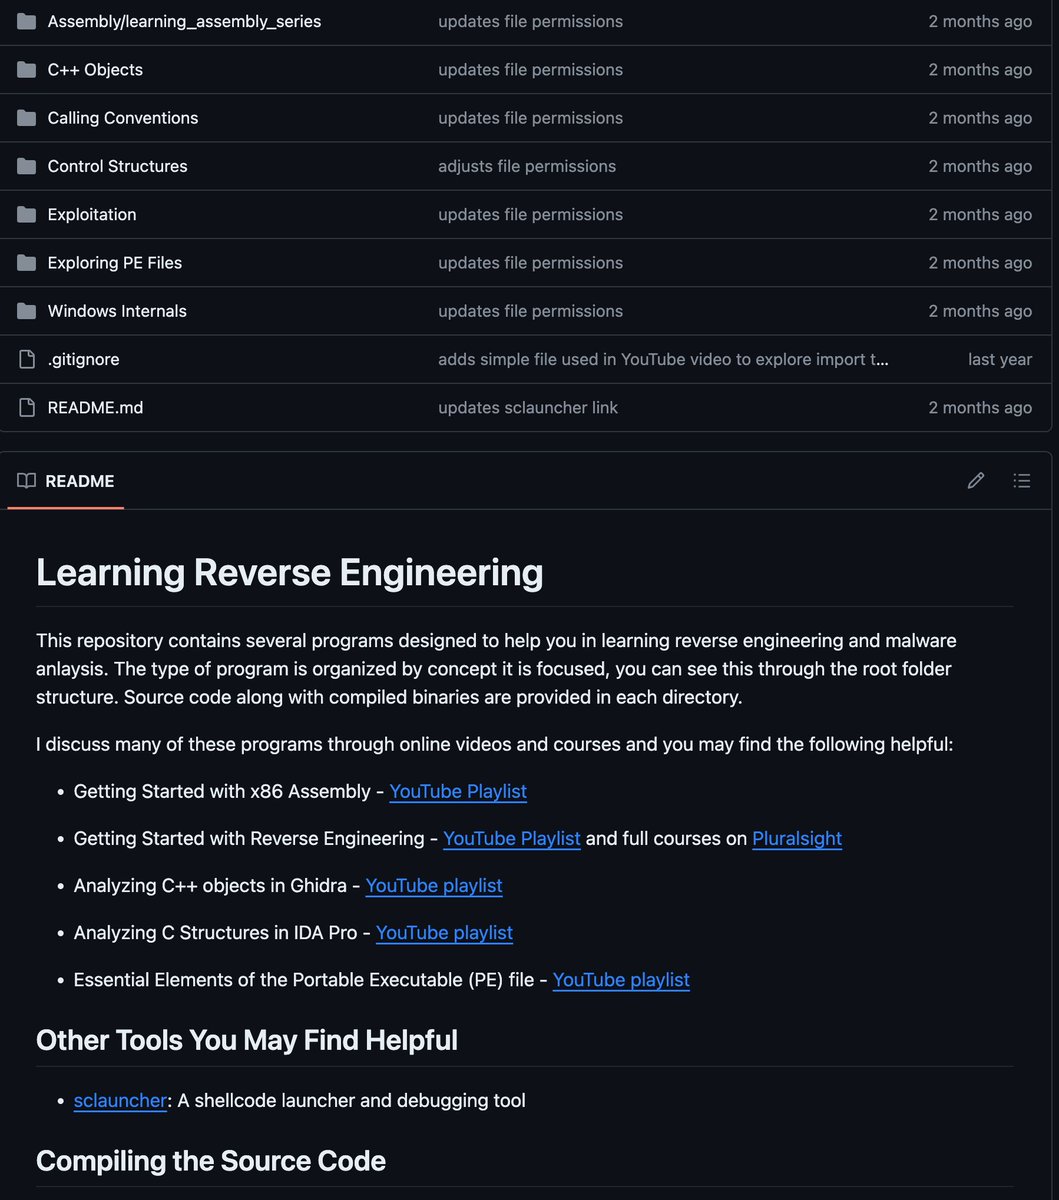
Task: Click the file icon beside README.md
Action: (25, 407)
